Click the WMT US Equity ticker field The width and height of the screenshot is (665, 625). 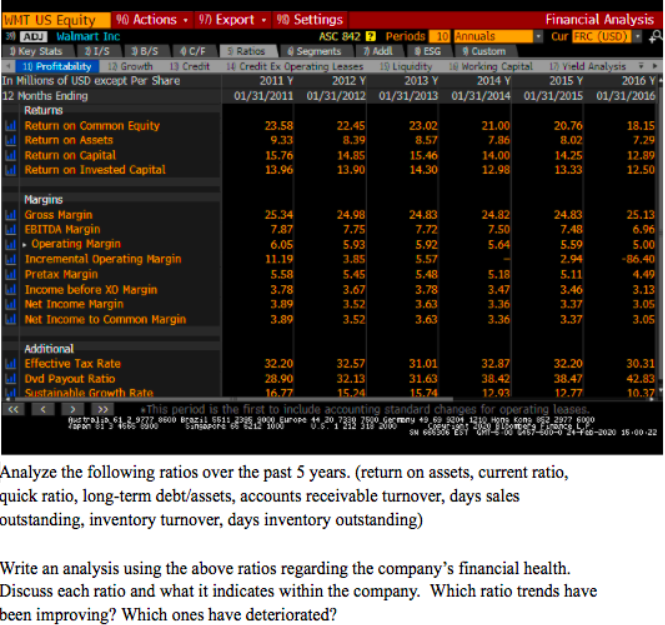pos(56,20)
